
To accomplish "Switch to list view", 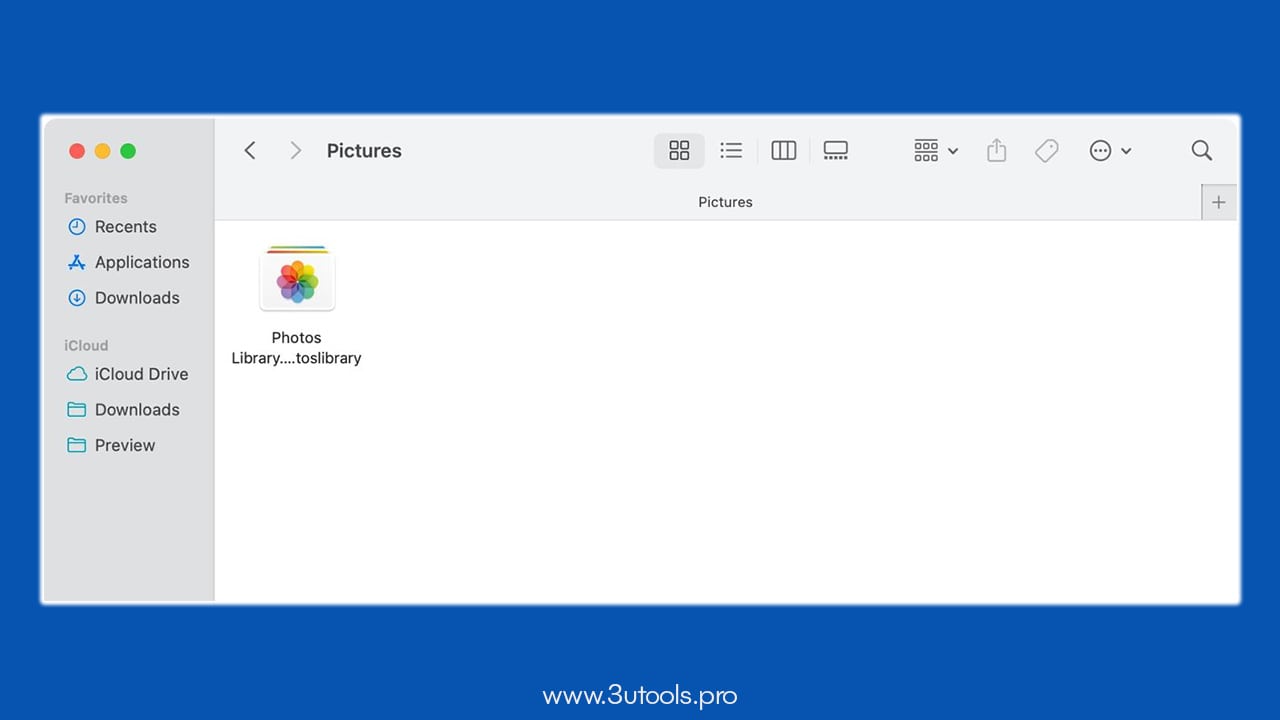I will pyautogui.click(x=731, y=150).
